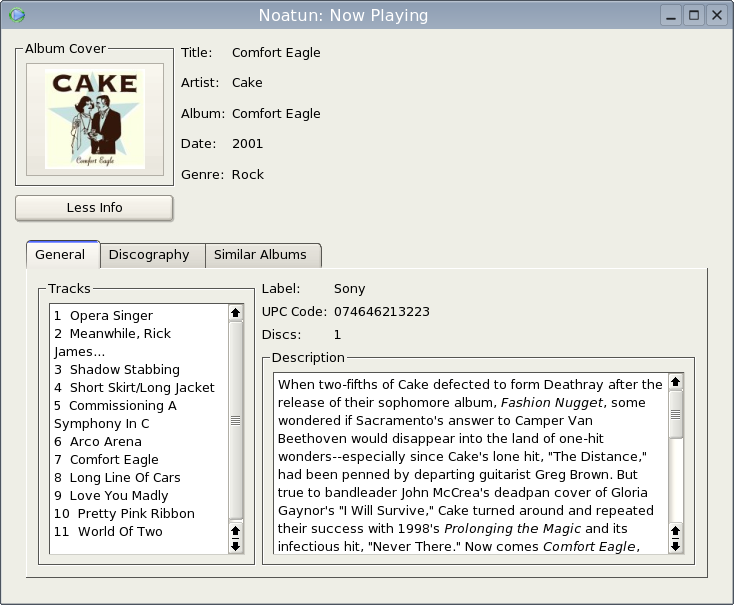Select track 3 Shadow Stabbing
The height and width of the screenshot is (605, 734).
coord(117,369)
